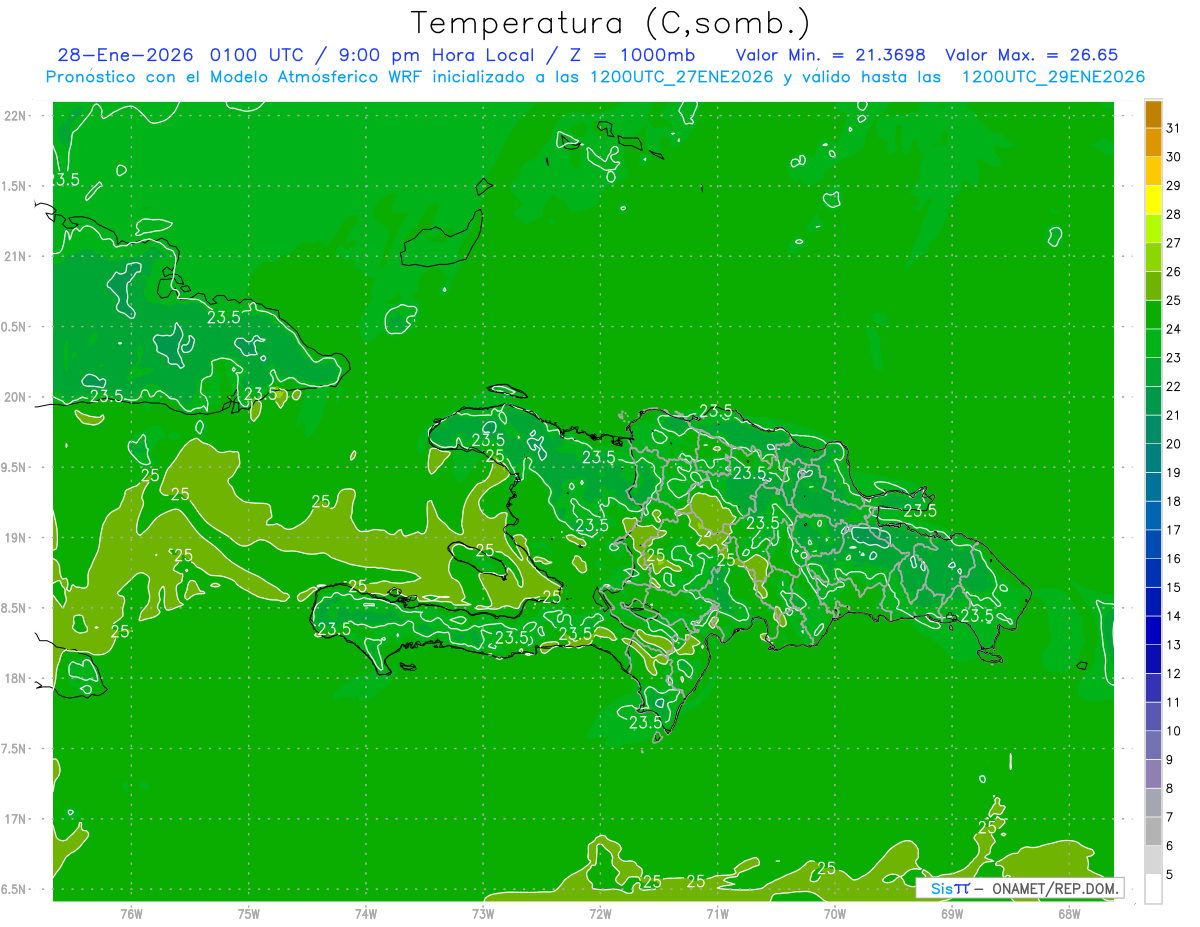This screenshot has height=927, width=1200.
Task: Click the "Temperatura (C,somb.)" map title
Action: 611,23
